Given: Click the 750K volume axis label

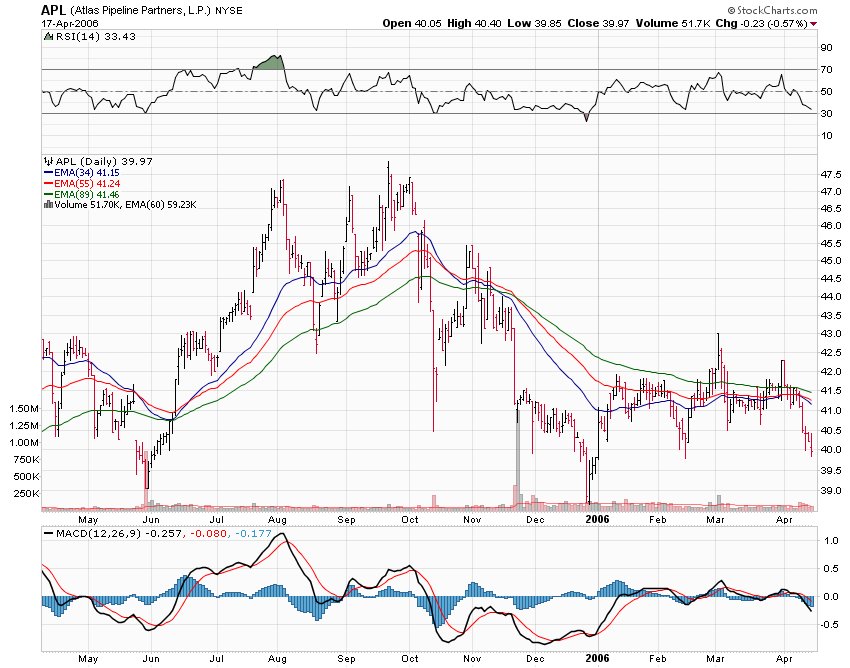Looking at the screenshot, I should click(x=27, y=460).
